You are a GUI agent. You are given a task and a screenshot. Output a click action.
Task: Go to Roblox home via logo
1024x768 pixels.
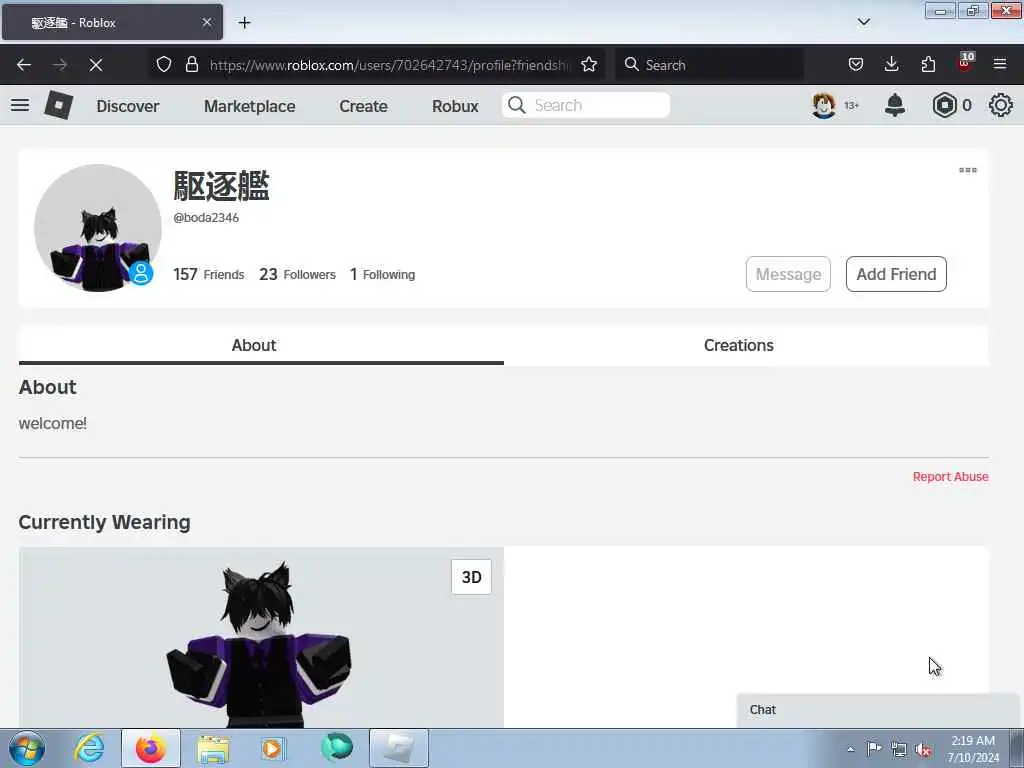point(59,105)
